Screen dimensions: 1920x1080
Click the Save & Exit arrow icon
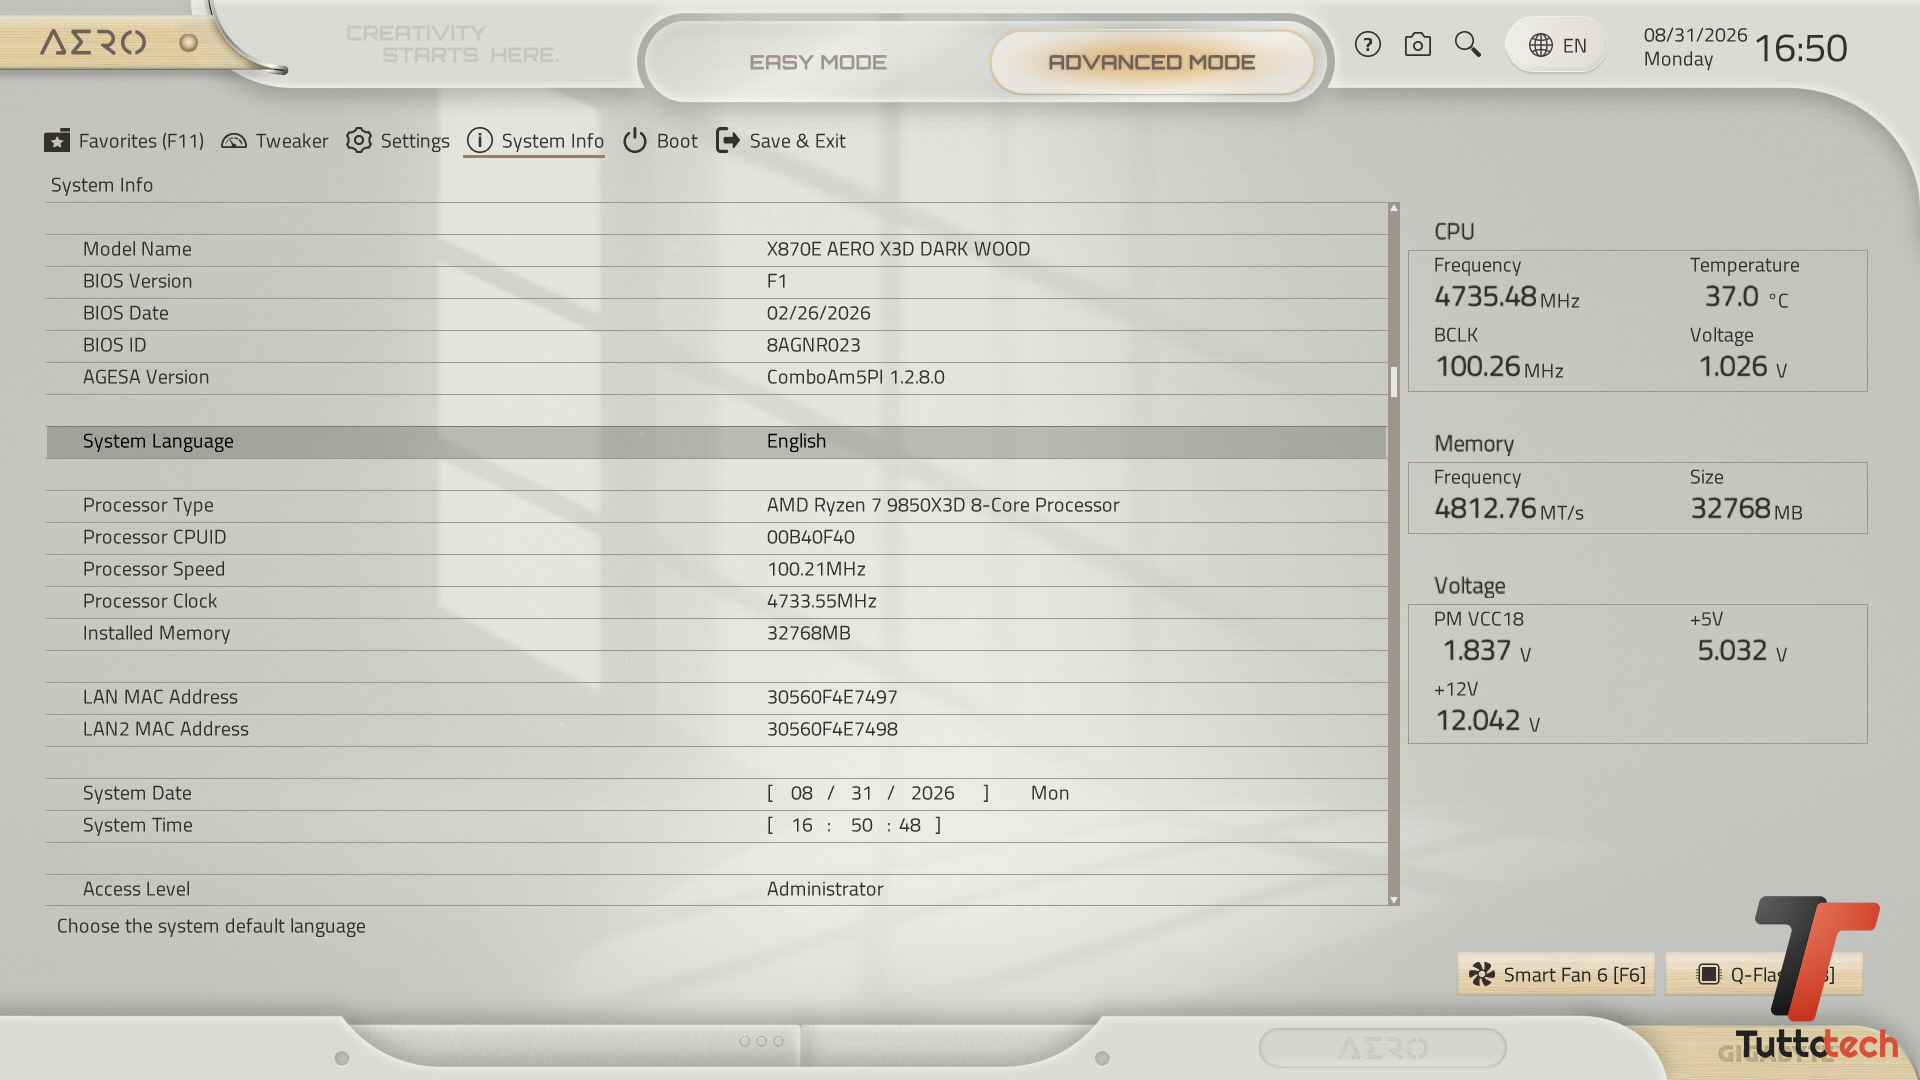pyautogui.click(x=728, y=141)
